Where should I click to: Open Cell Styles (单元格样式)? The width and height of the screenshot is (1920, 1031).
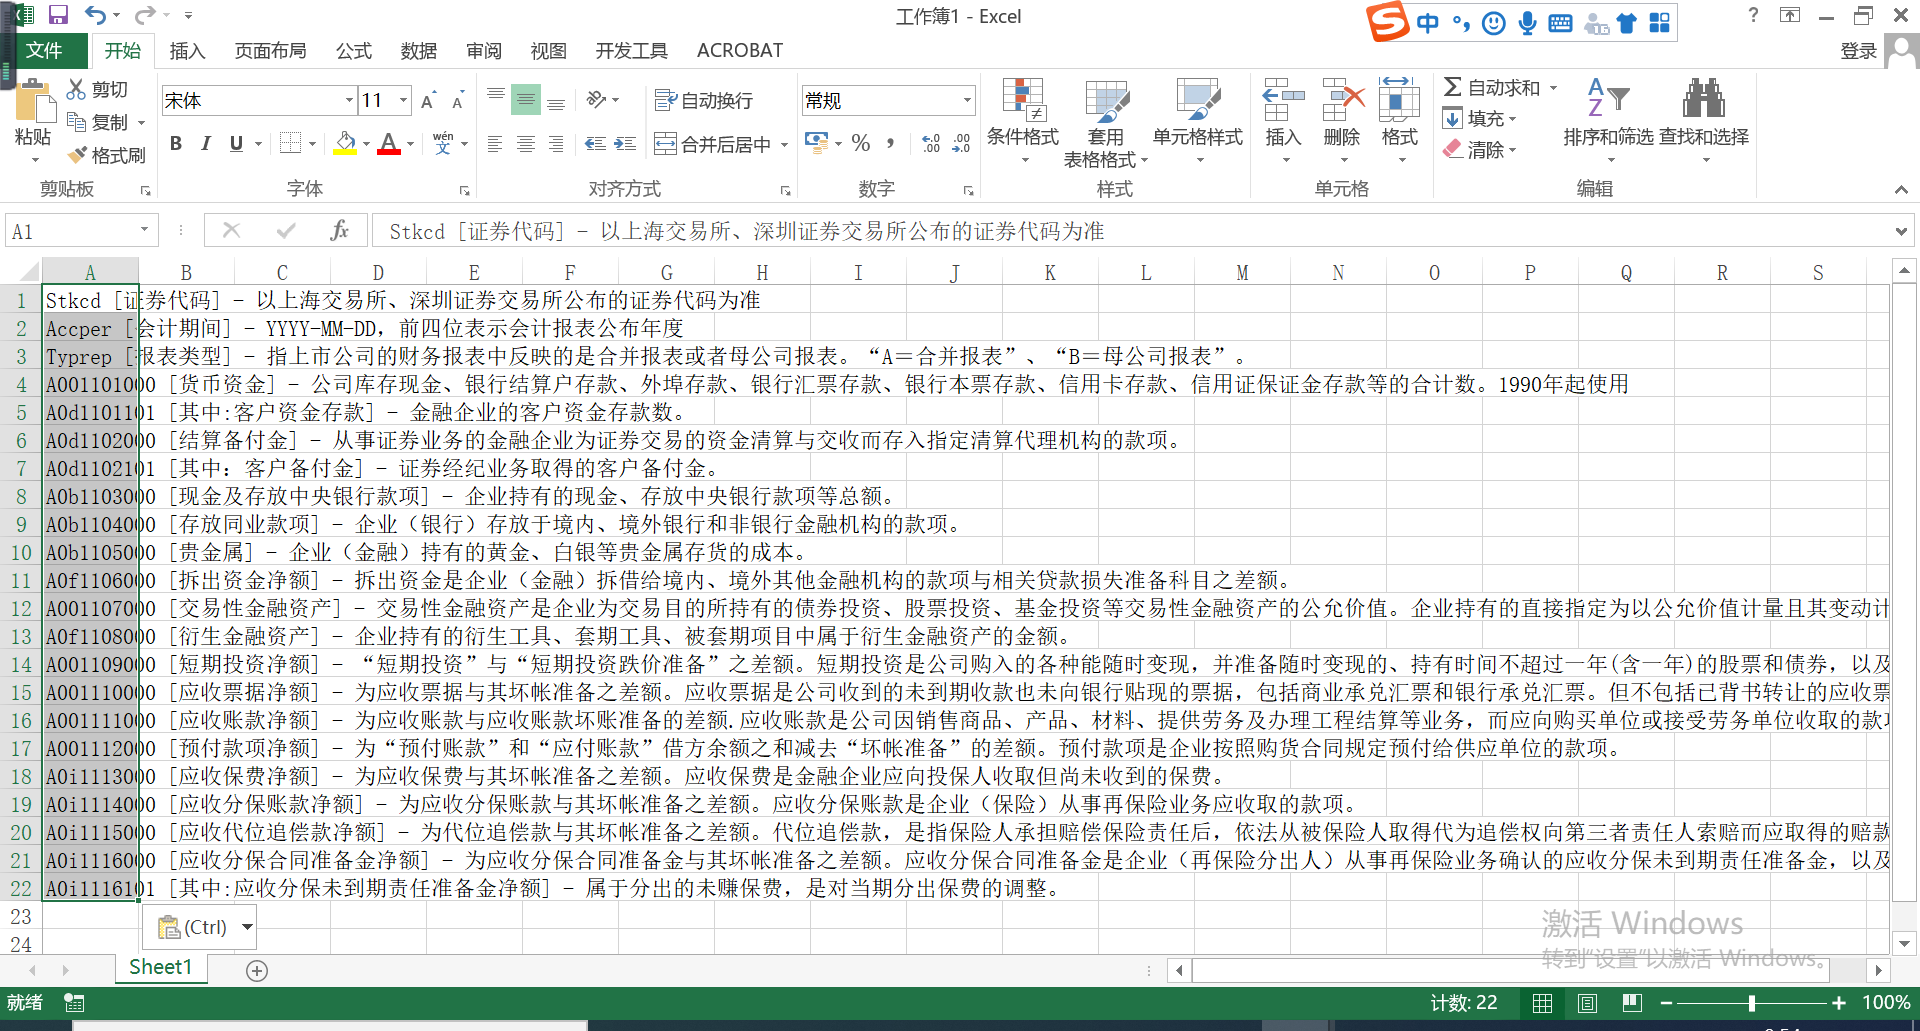coord(1198,121)
